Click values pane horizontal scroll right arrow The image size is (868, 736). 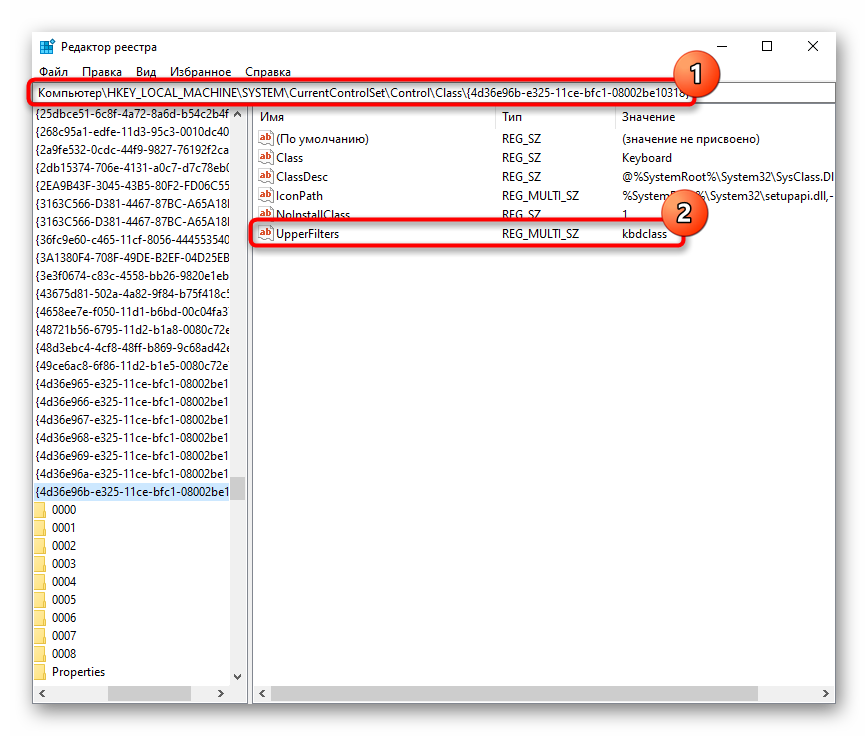click(x=825, y=693)
